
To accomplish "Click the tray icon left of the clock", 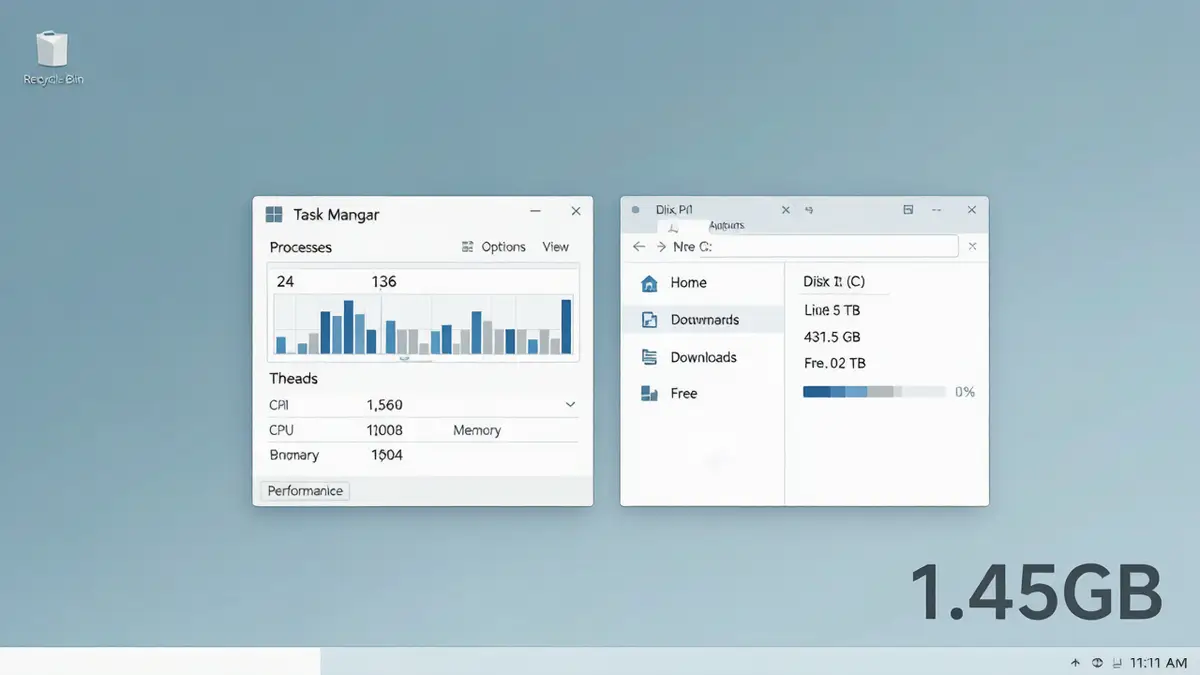I will tap(1117, 662).
